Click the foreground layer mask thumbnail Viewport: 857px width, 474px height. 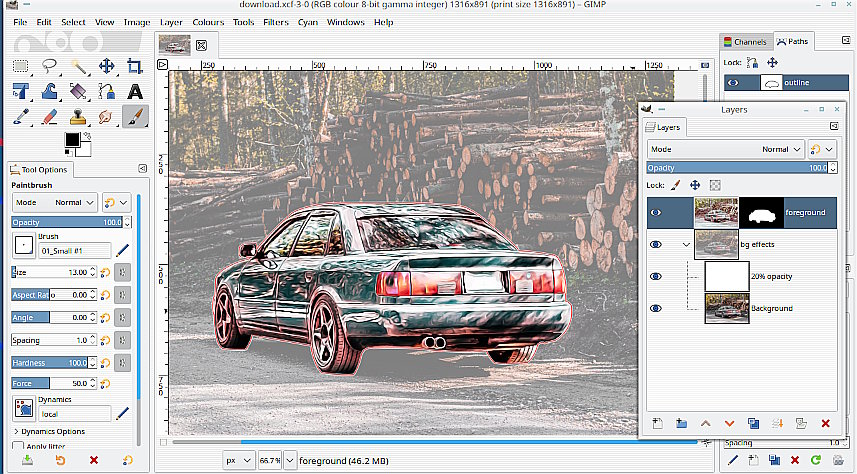click(x=760, y=212)
